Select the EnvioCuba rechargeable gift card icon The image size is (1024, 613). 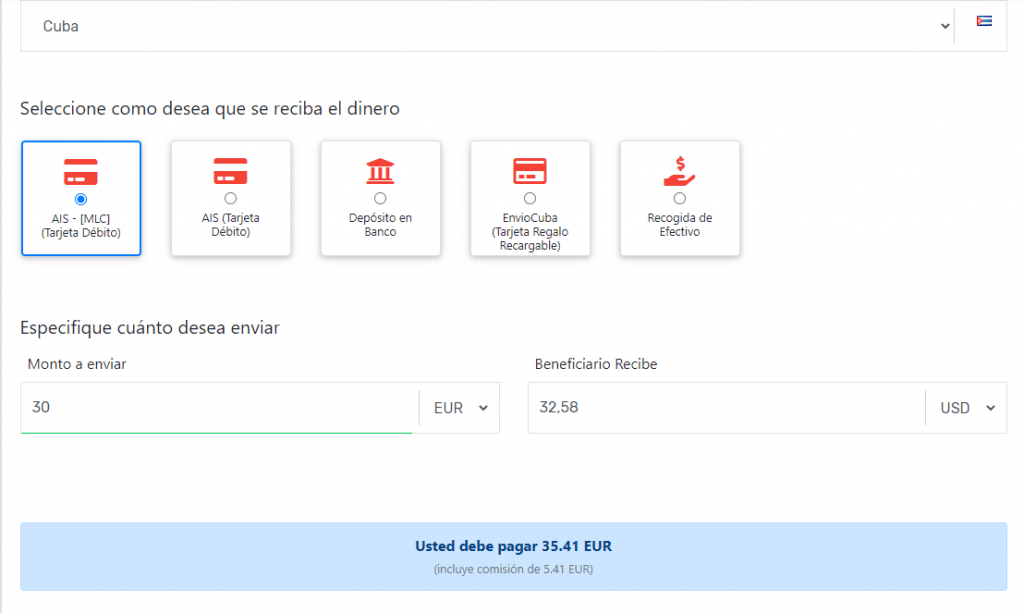530,170
